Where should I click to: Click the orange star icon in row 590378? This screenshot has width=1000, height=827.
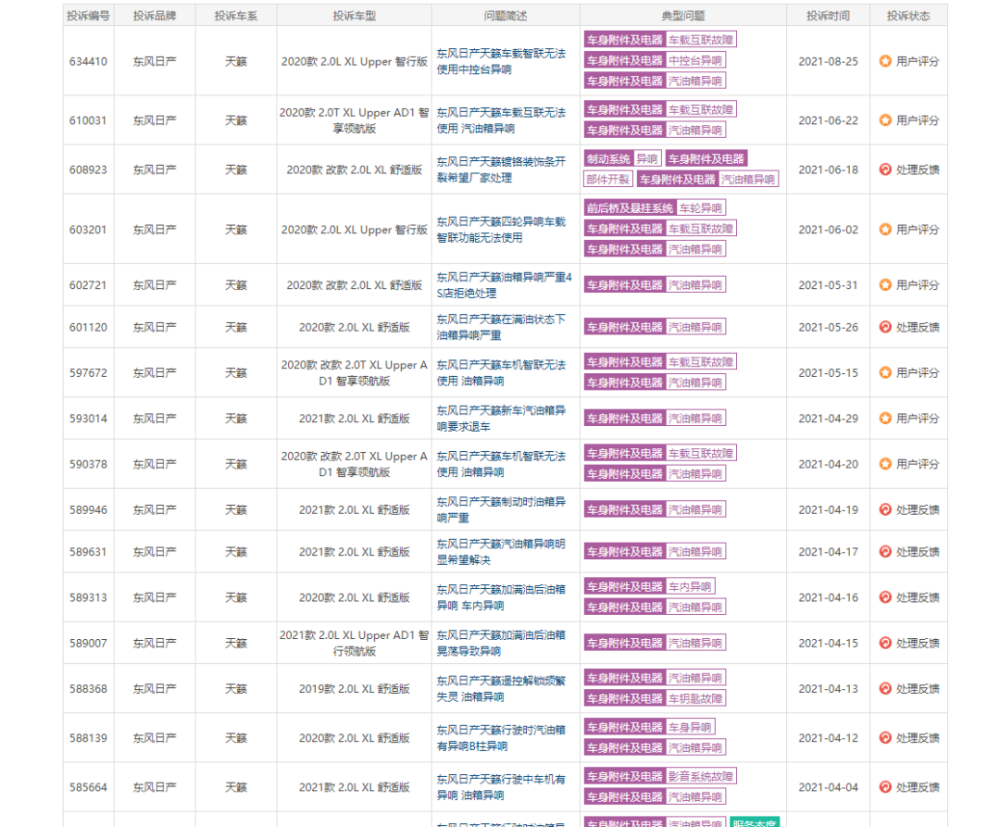pyautogui.click(x=885, y=464)
